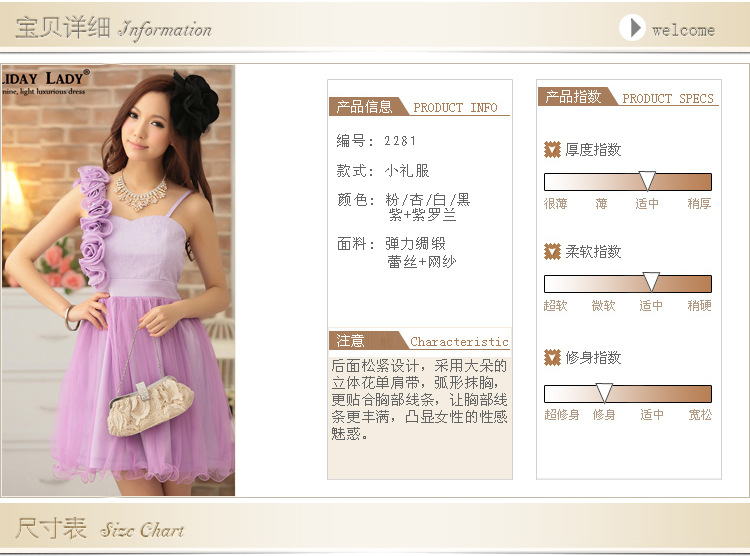Click the Characteristic label

pyautogui.click(x=459, y=342)
